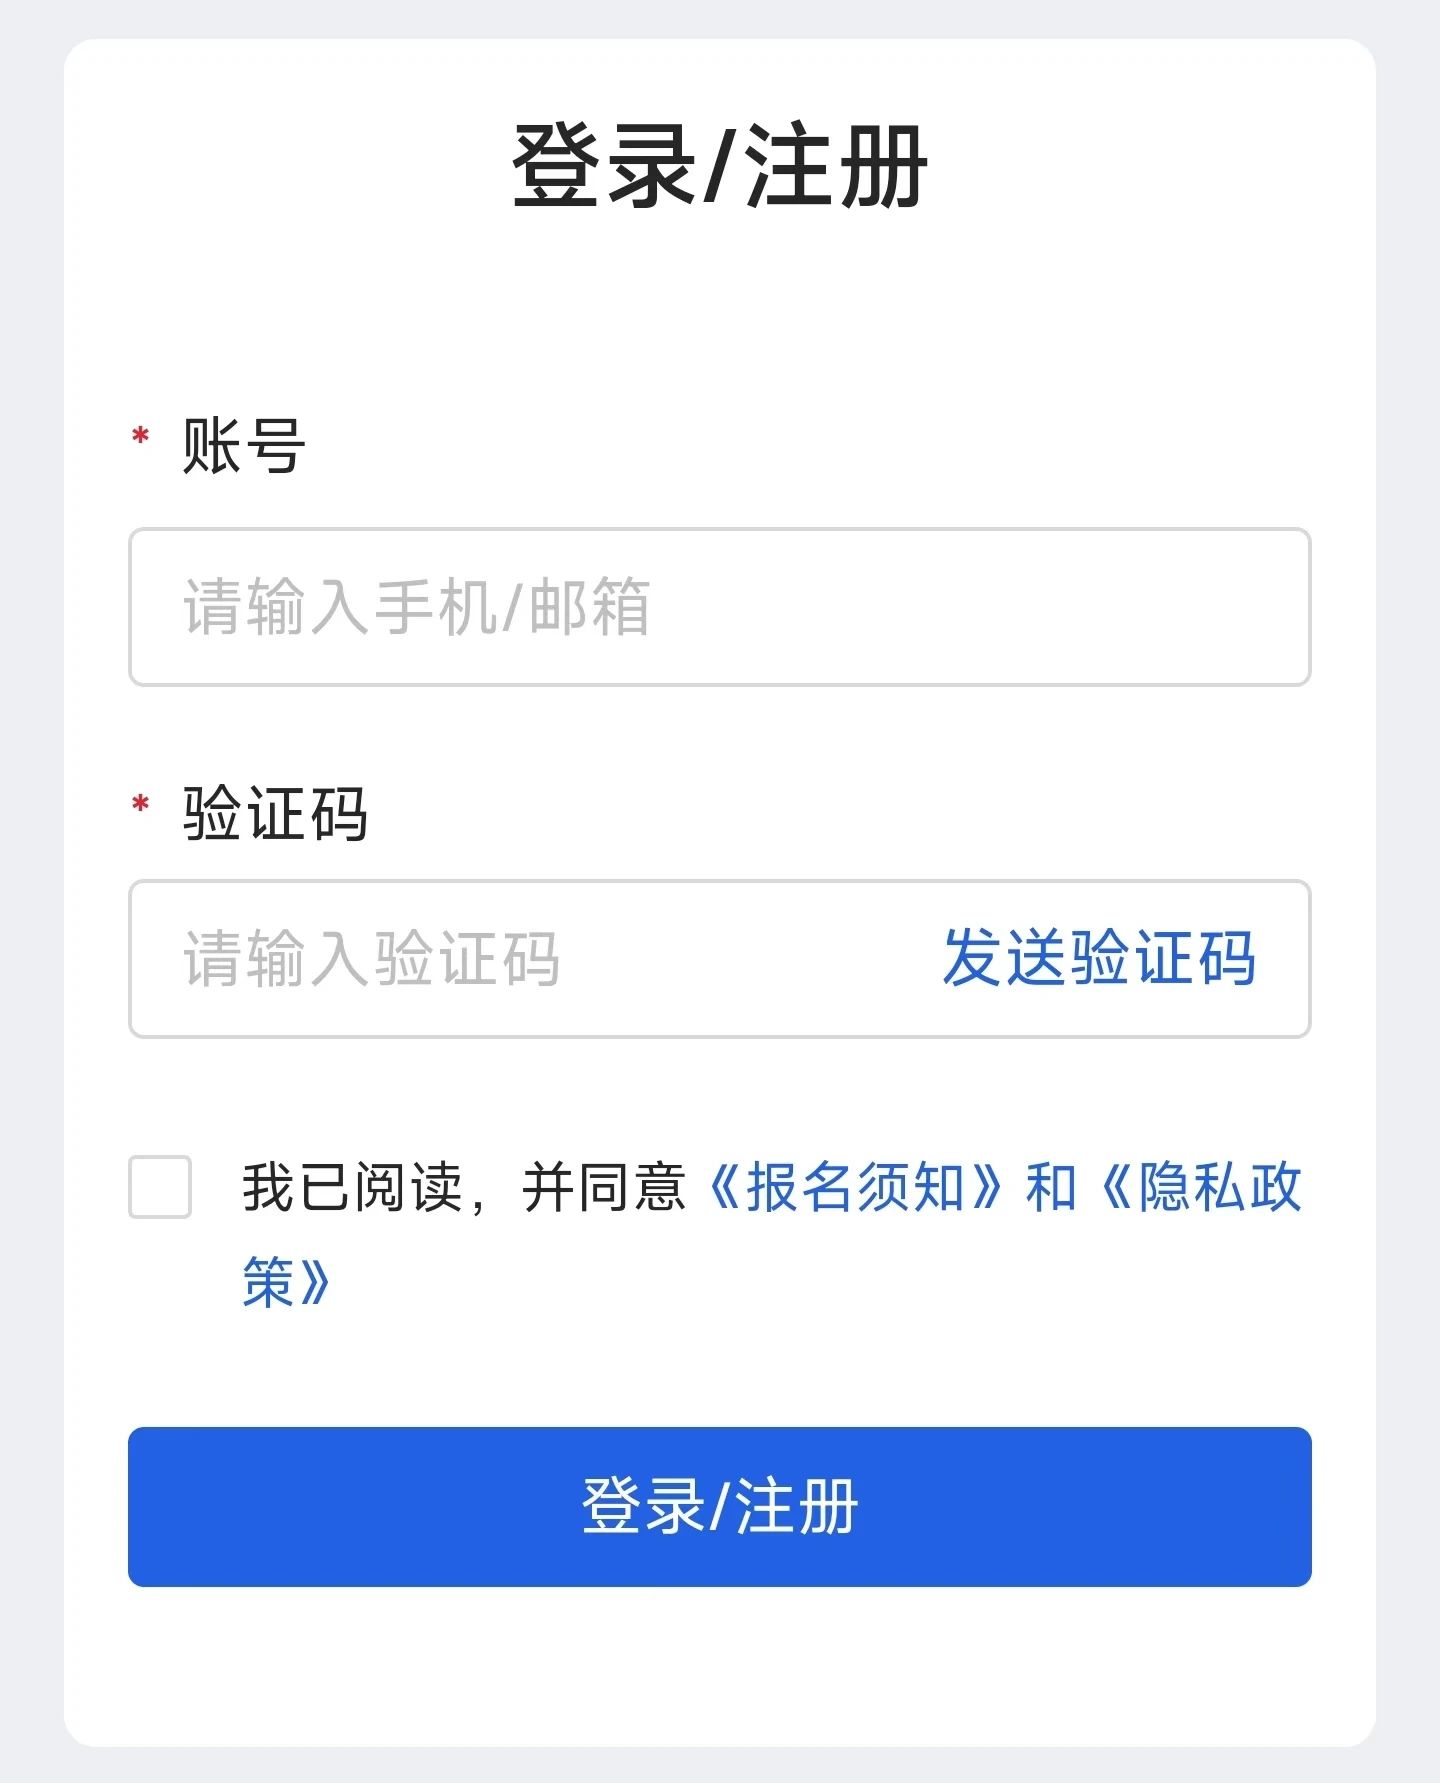Click the 请输入验证码 placeholder text
The height and width of the screenshot is (1783, 1440).
click(x=371, y=959)
